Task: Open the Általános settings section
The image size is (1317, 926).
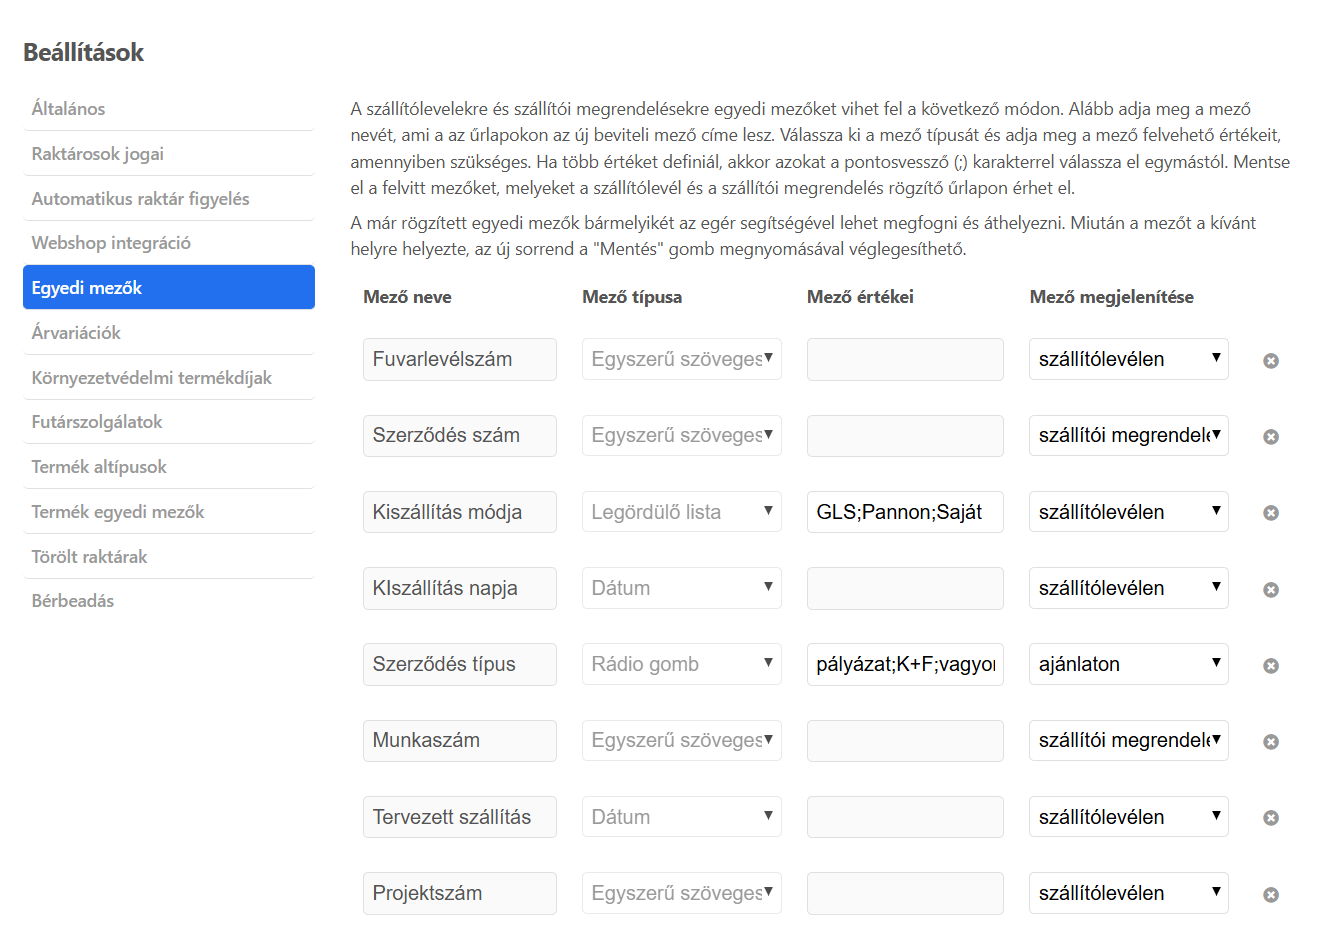Action: 169,109
